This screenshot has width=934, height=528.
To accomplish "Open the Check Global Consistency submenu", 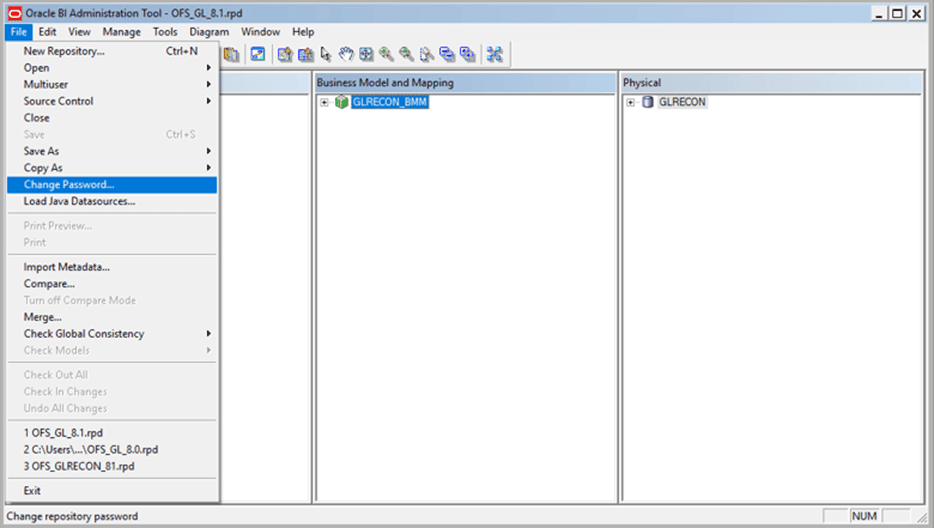I will pyautogui.click(x=112, y=334).
